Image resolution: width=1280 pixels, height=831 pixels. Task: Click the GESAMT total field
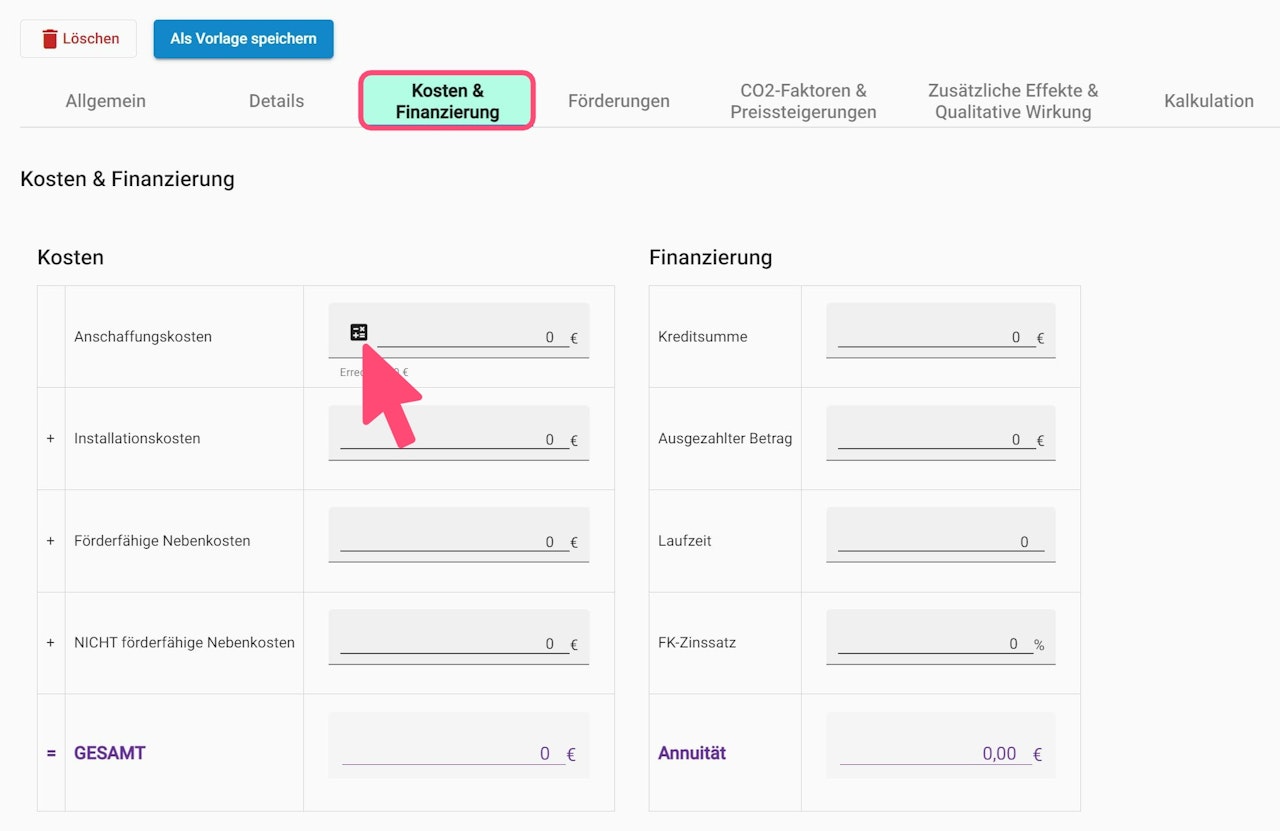coord(455,753)
